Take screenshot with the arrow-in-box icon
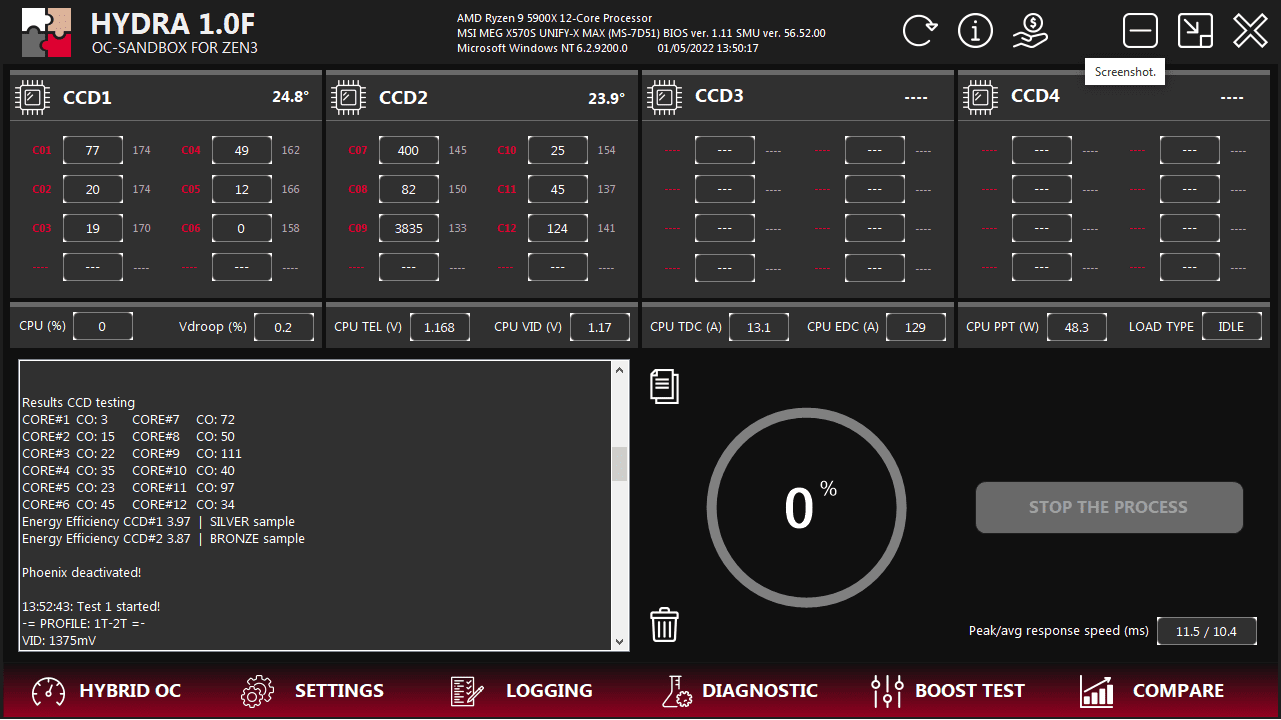 pos(1195,31)
